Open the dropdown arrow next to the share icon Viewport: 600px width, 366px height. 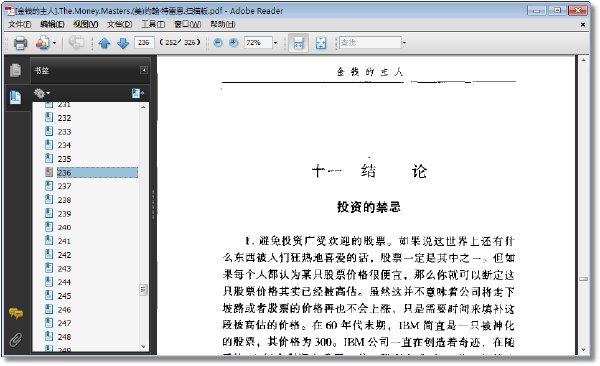tap(54, 43)
